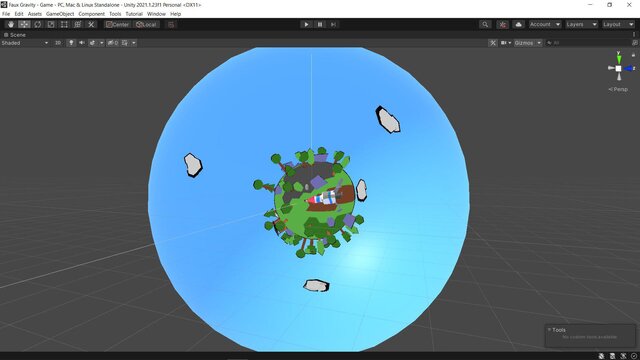The image size is (640, 360).
Task: Open the Gizmos dropdown
Action: pyautogui.click(x=527, y=43)
